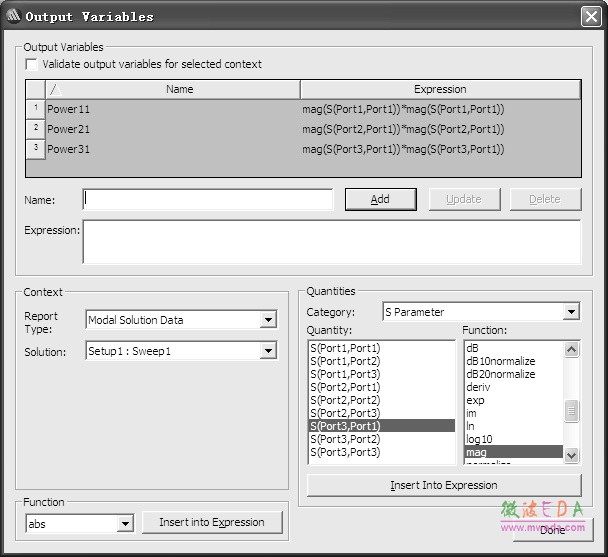
Task: Click row header 3 for Power31
Action: (x=35, y=149)
